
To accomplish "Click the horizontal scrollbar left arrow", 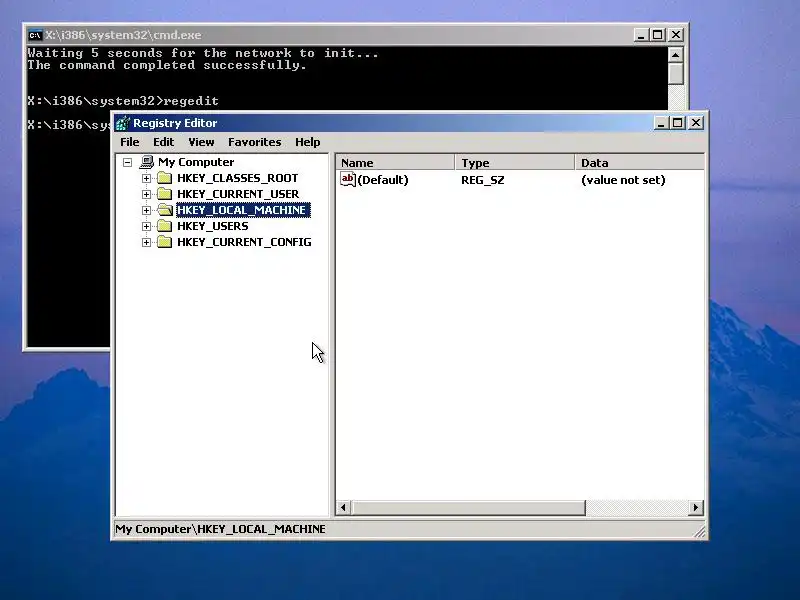I will click(343, 508).
